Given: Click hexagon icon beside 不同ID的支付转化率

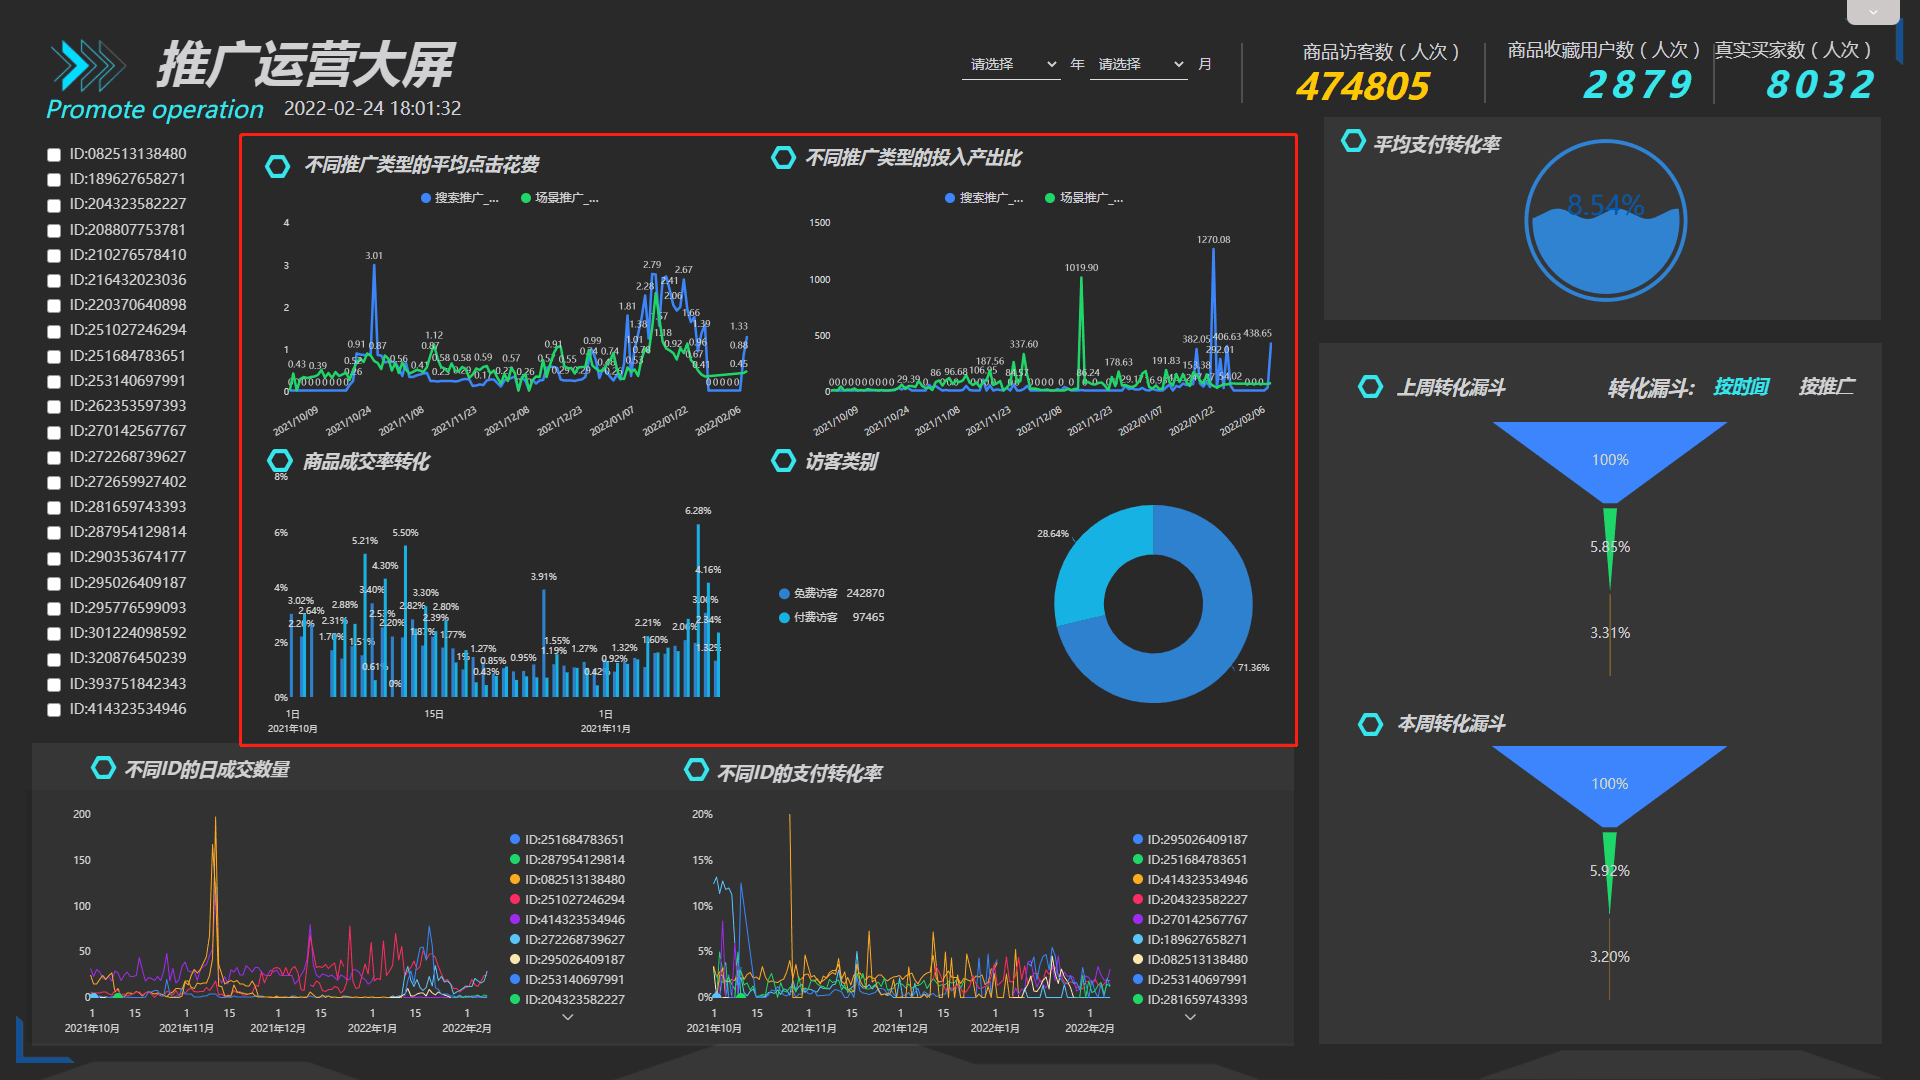Looking at the screenshot, I should 696,769.
